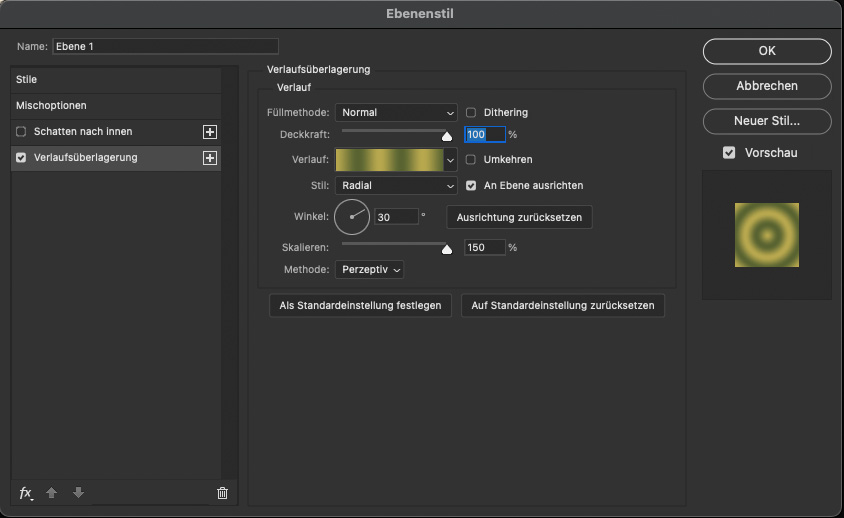Enable the Dithering checkbox
844x518 pixels.
471,113
